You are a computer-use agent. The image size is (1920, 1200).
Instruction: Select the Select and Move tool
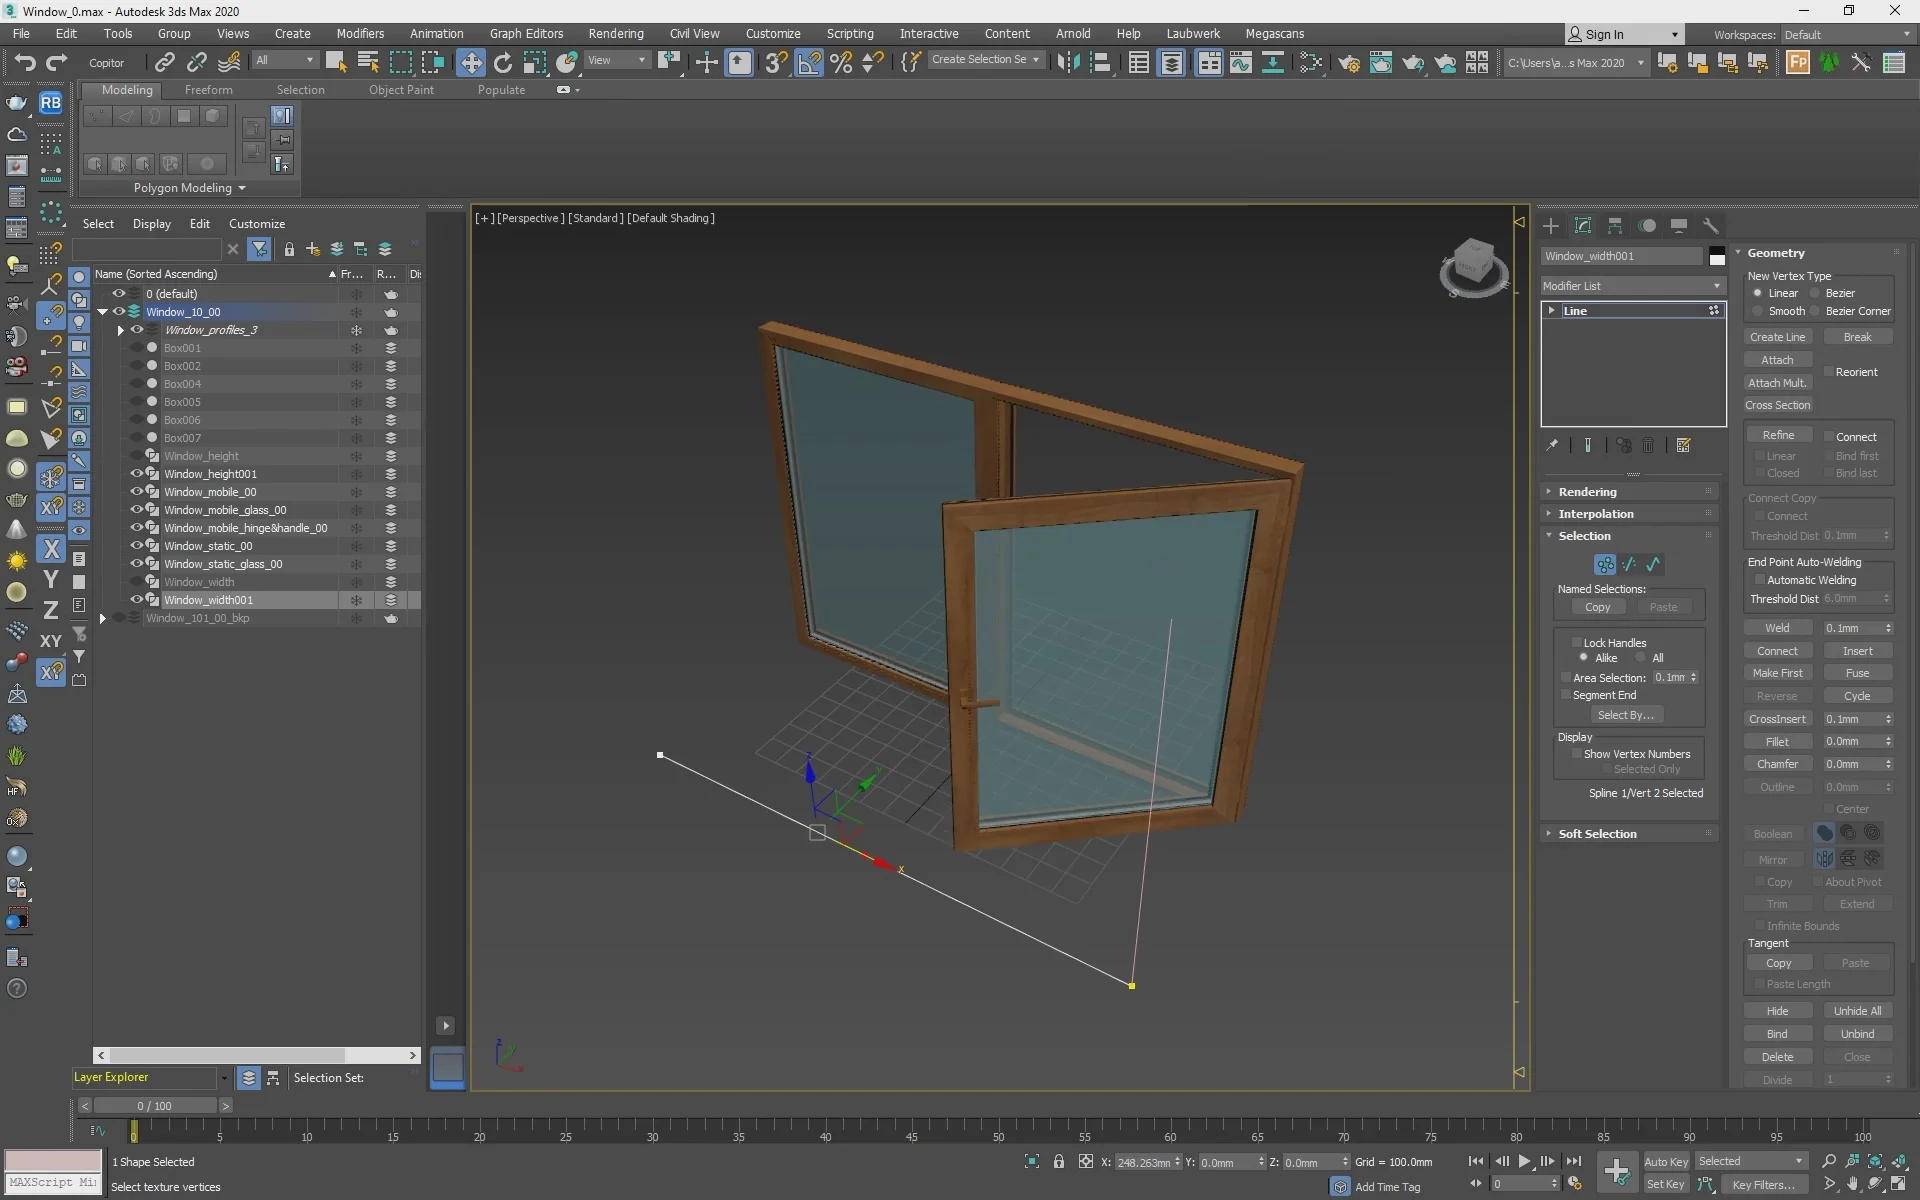pyautogui.click(x=470, y=62)
